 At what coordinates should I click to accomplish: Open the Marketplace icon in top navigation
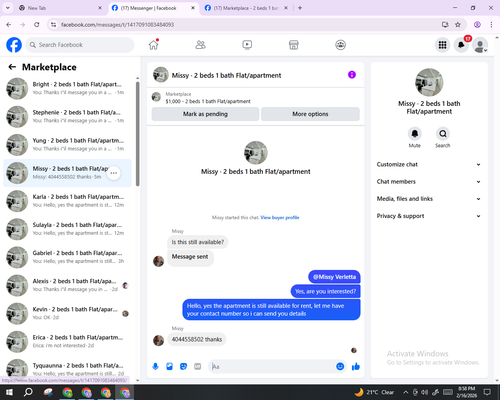[294, 45]
